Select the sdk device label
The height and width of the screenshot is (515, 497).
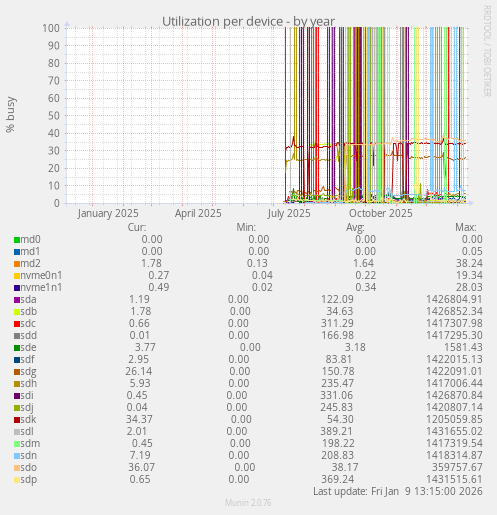[x=28, y=419]
